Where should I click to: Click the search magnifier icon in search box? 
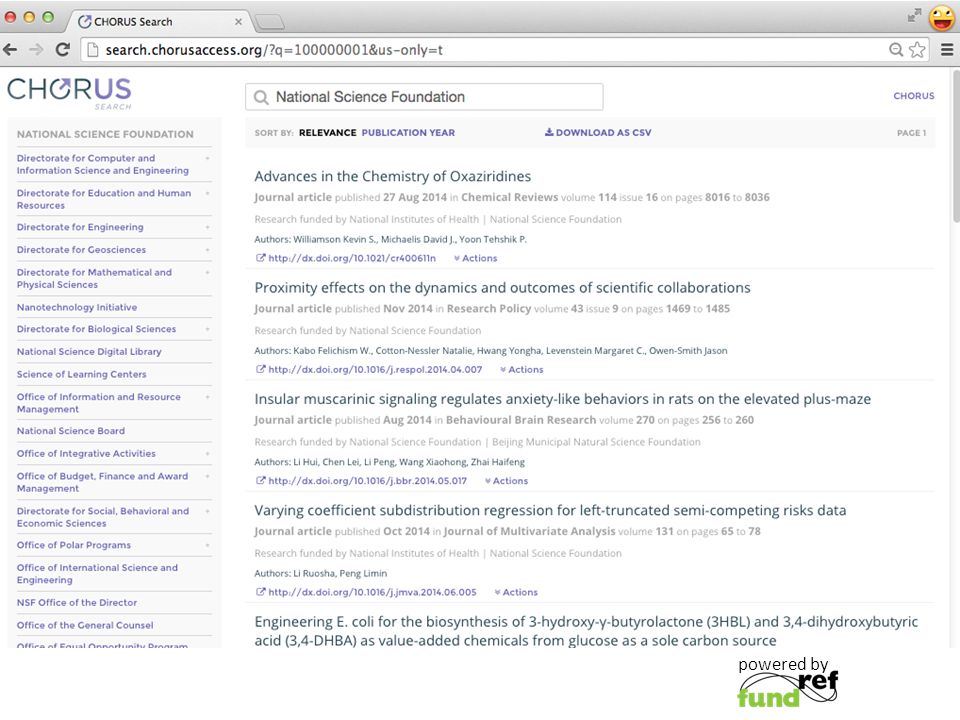coord(261,97)
